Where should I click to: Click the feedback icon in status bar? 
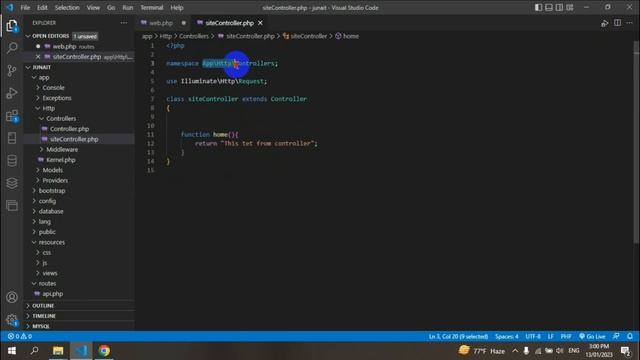(x=616, y=336)
